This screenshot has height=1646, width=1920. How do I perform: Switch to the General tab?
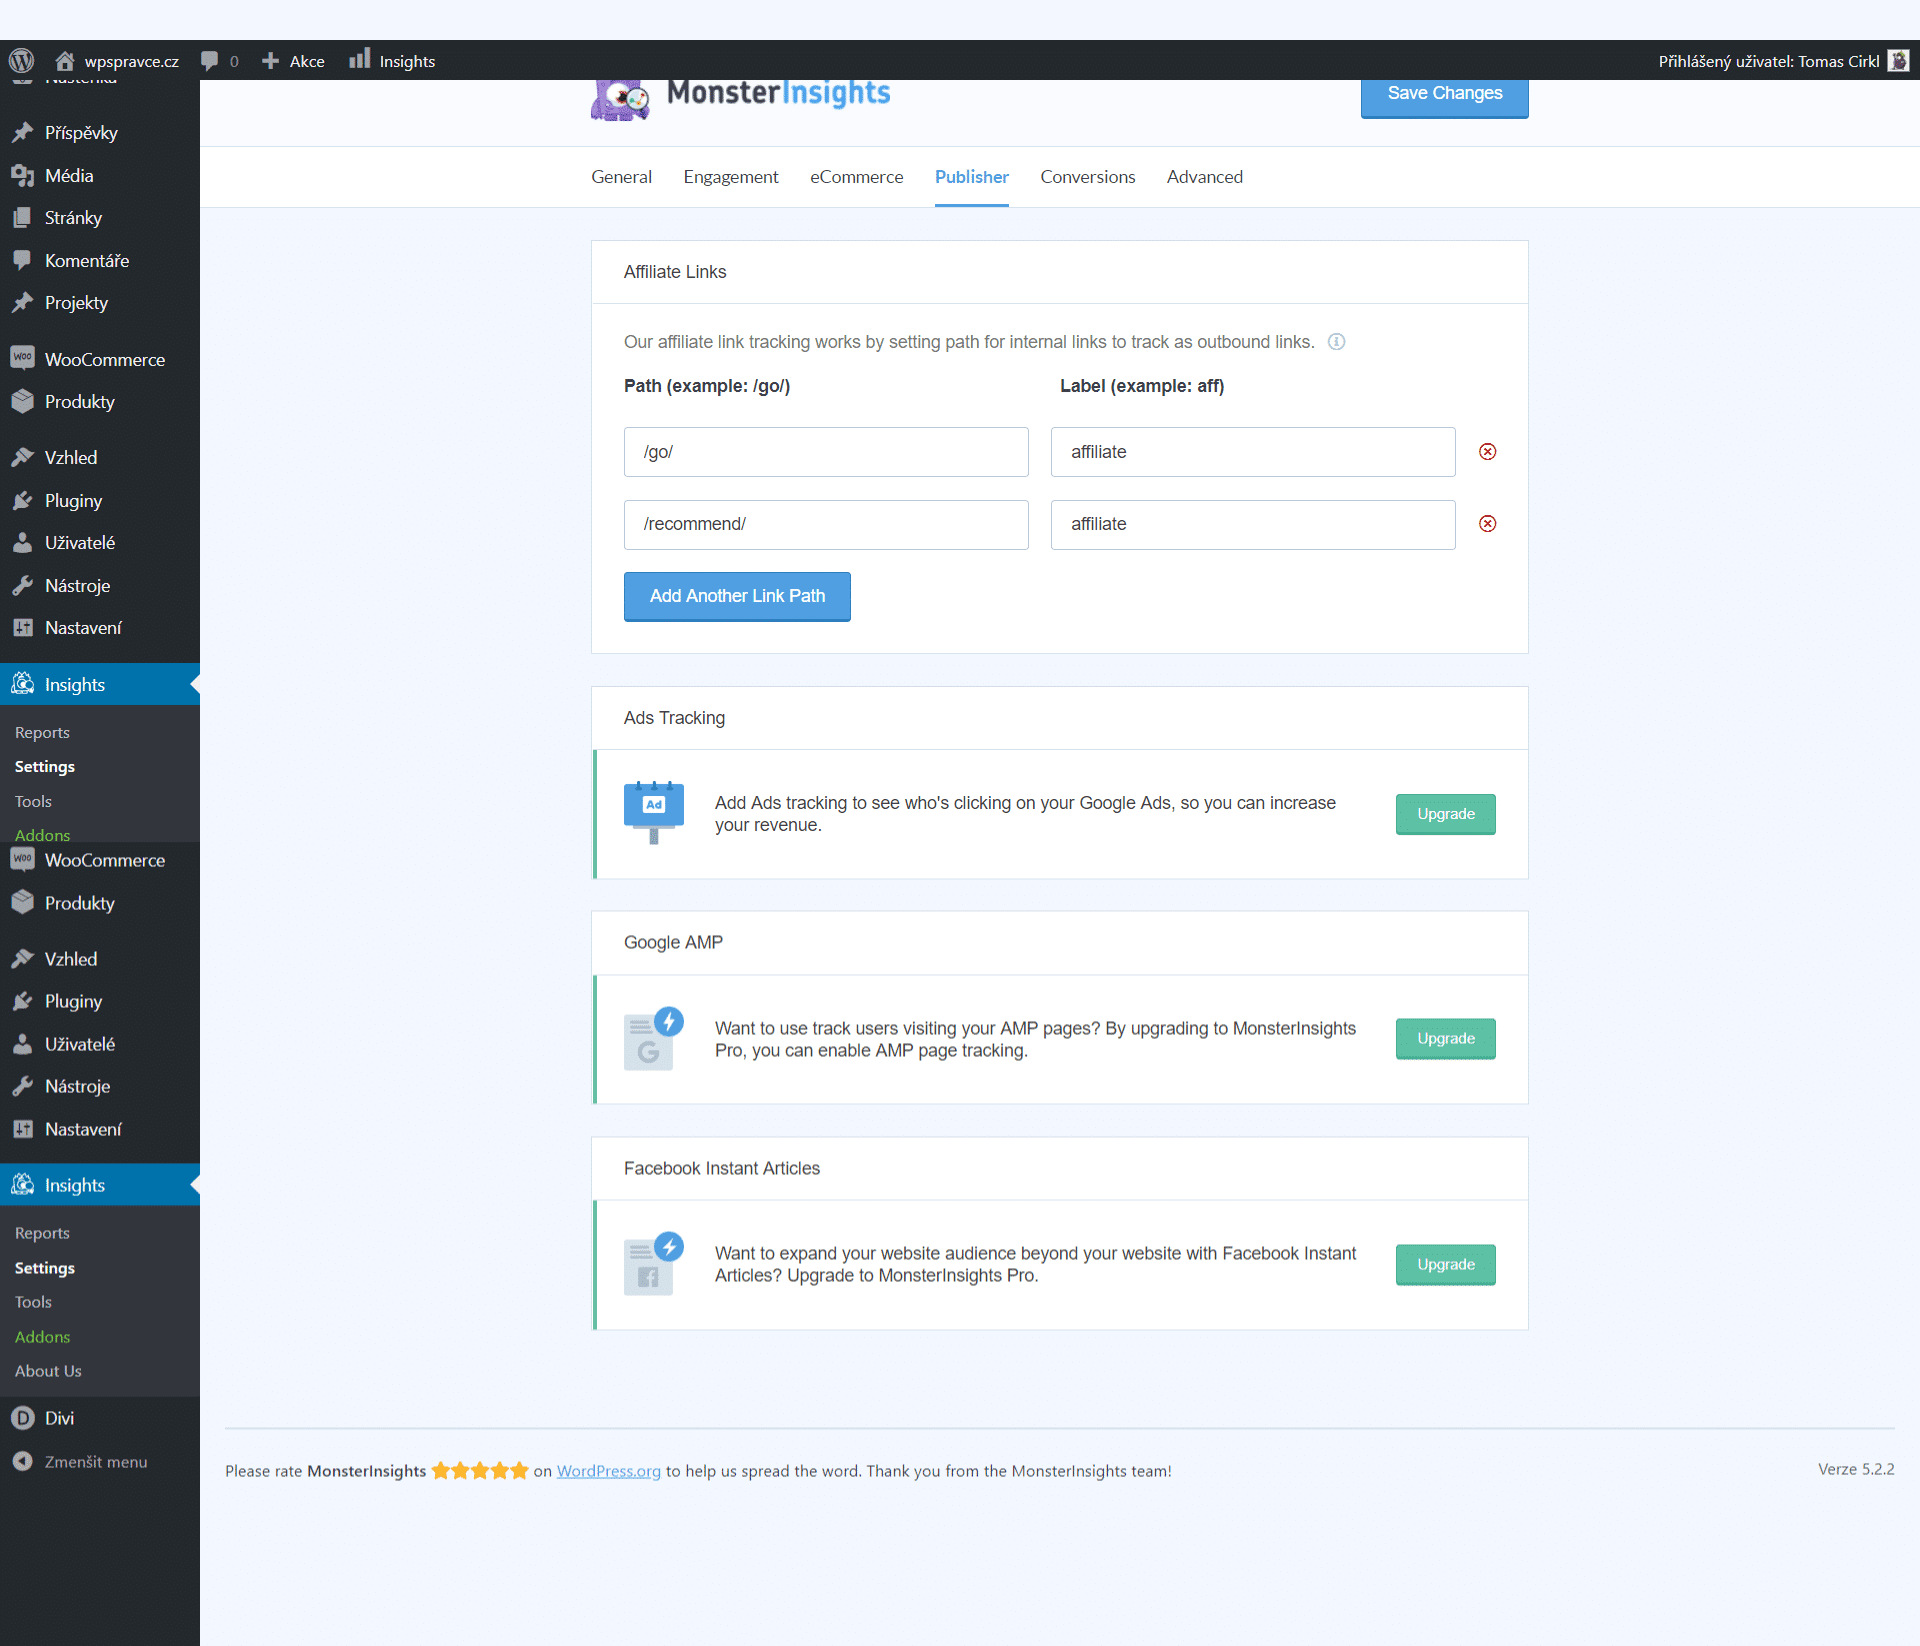pyautogui.click(x=621, y=177)
